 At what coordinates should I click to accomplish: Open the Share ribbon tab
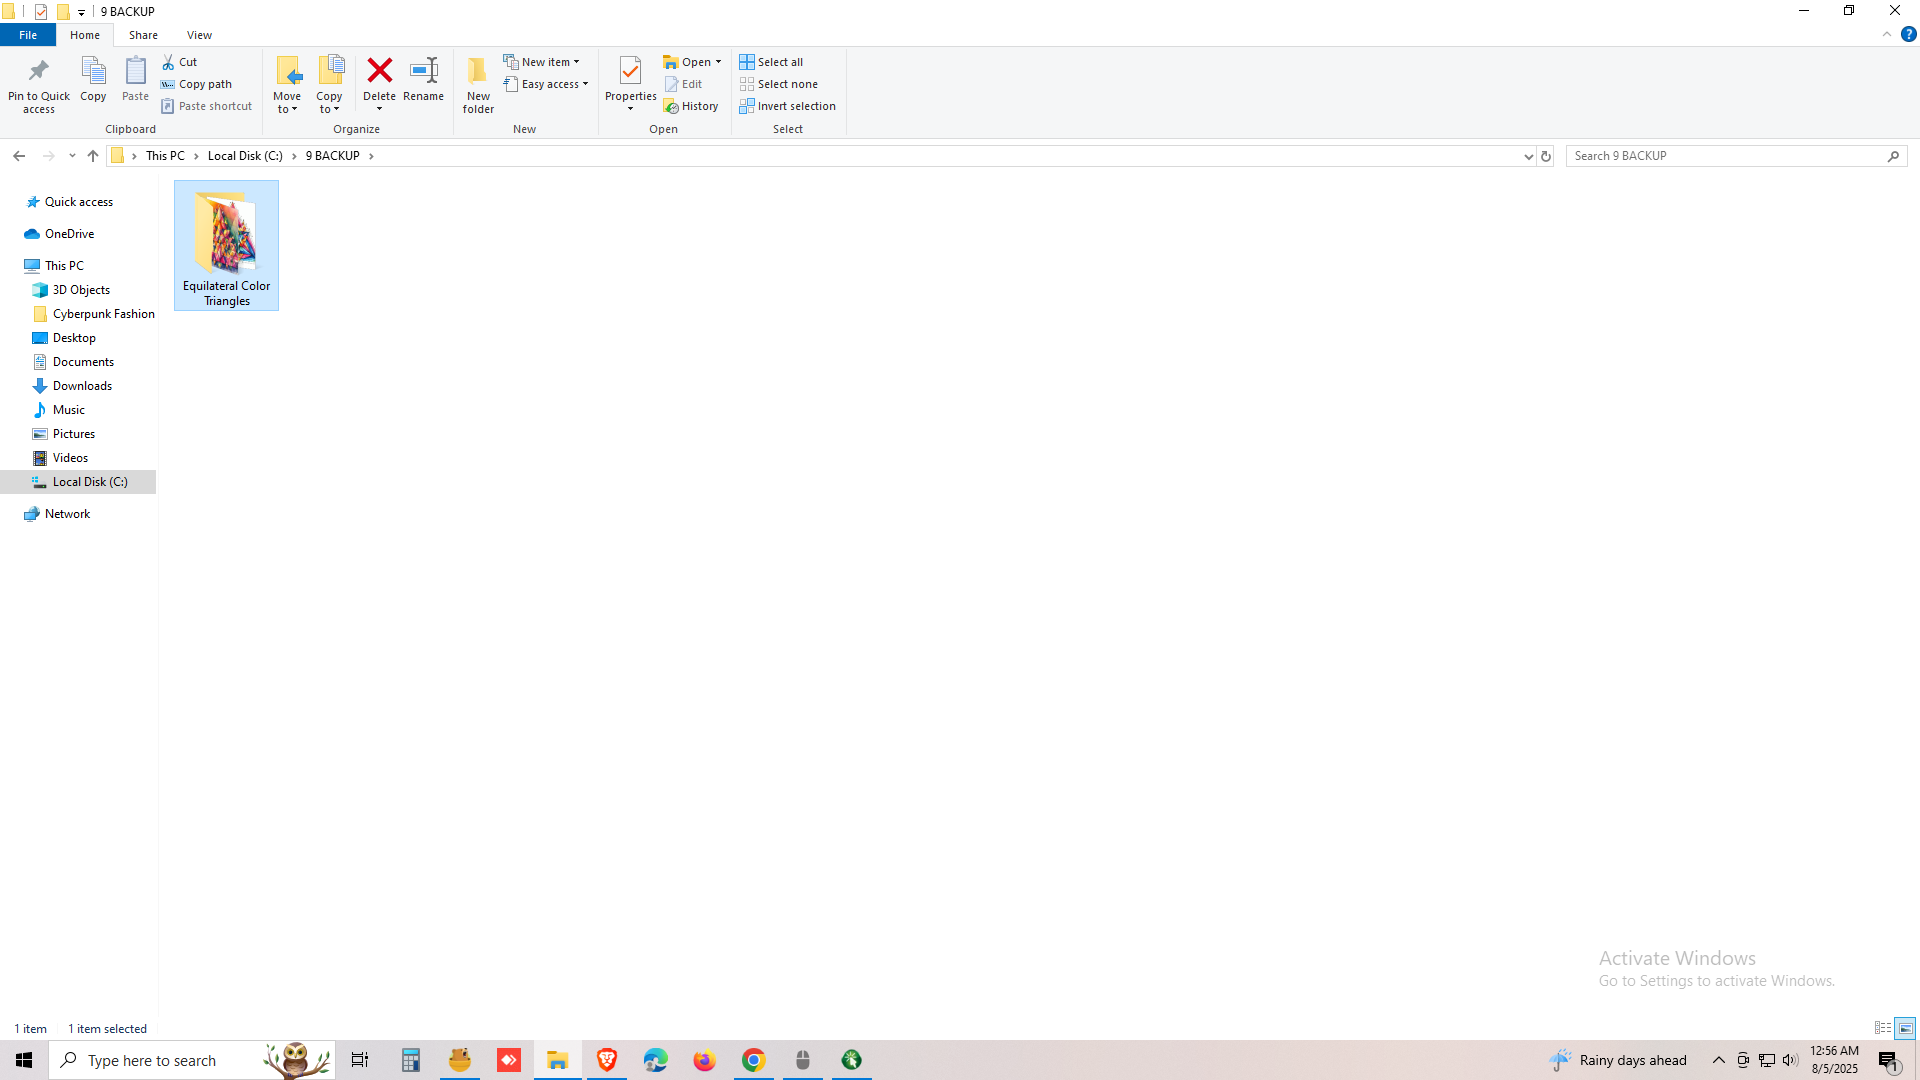coord(143,35)
